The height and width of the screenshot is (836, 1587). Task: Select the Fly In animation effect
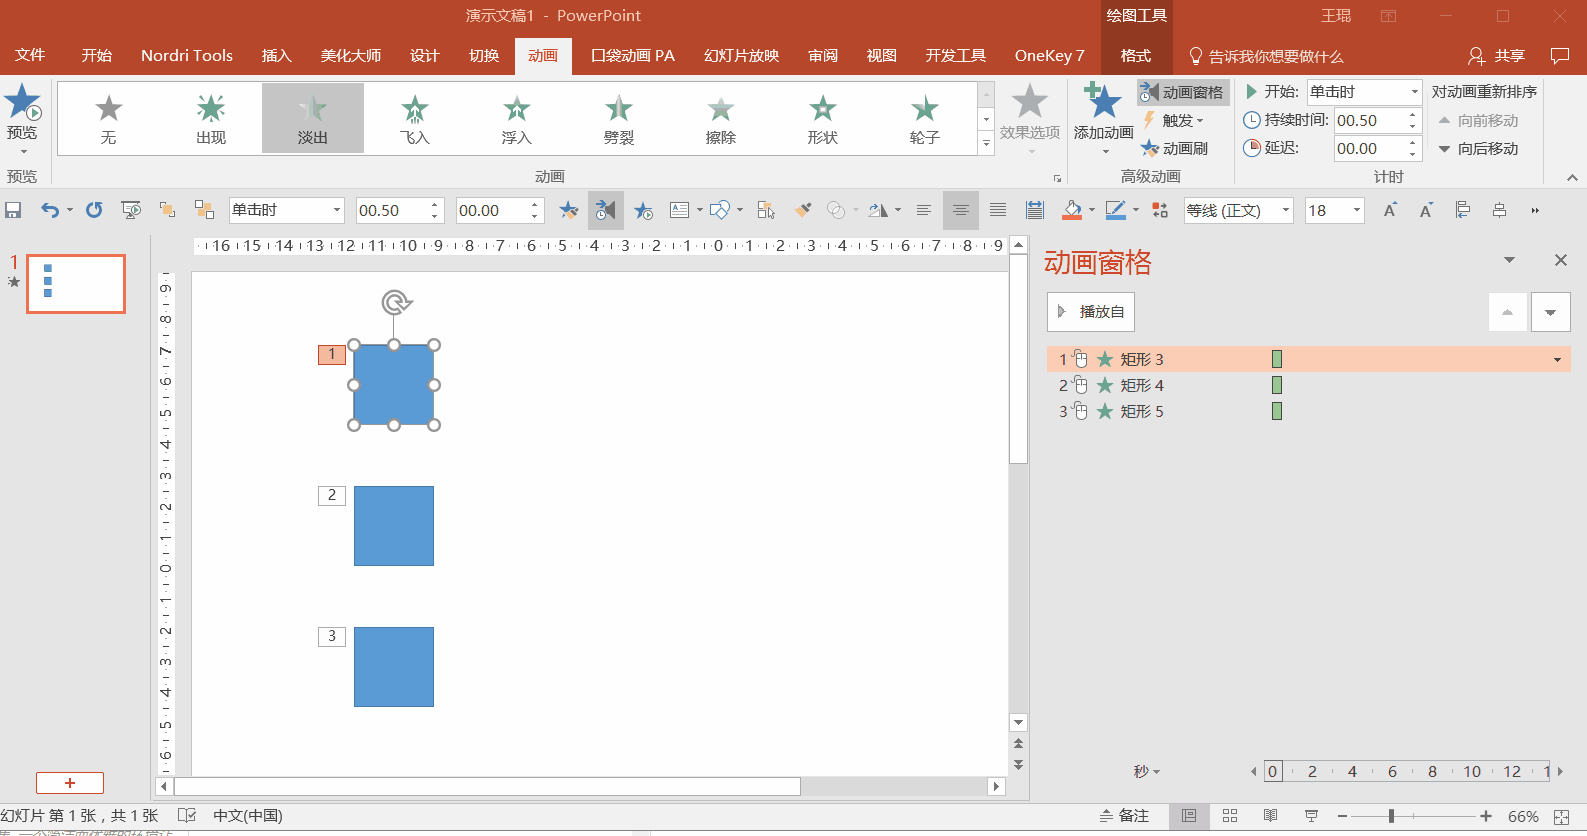(x=415, y=118)
